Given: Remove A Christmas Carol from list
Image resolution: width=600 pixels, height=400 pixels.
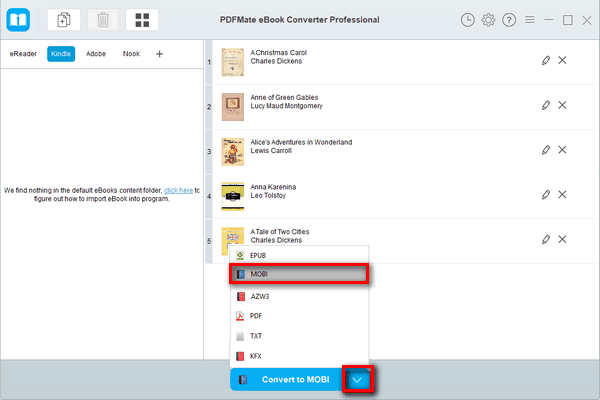Looking at the screenshot, I should pos(562,60).
